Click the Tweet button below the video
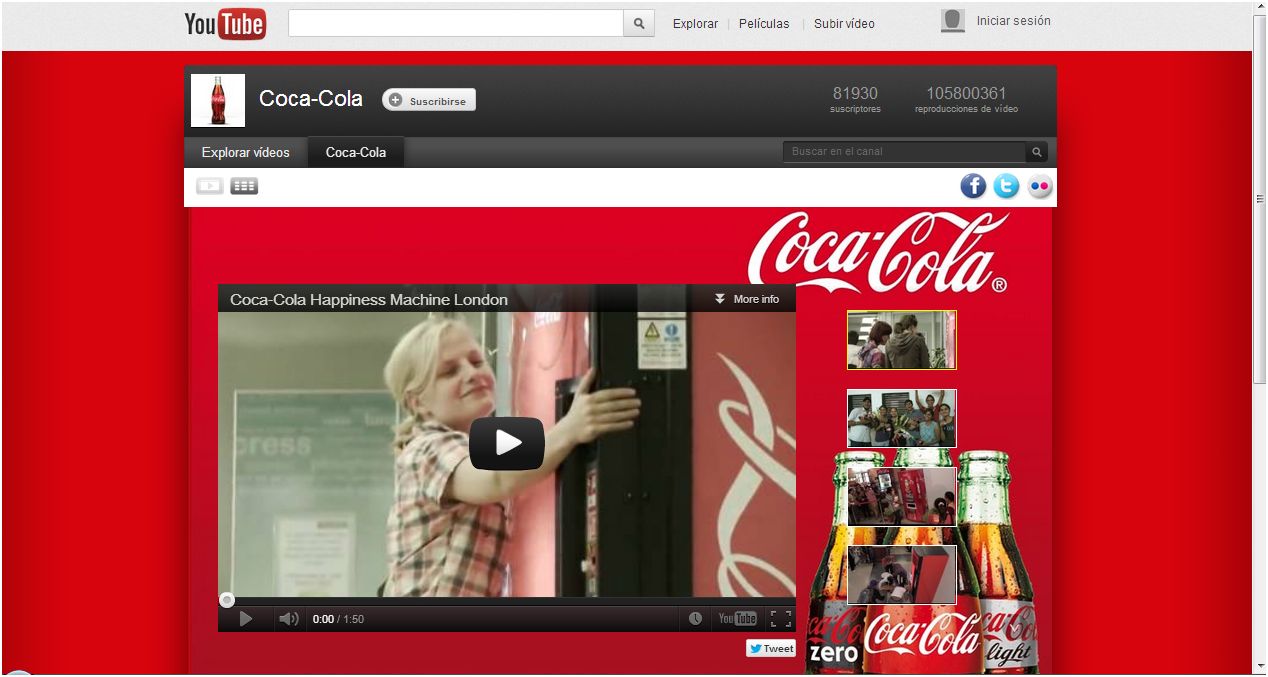Viewport: 1268px width, 677px height. pos(770,648)
